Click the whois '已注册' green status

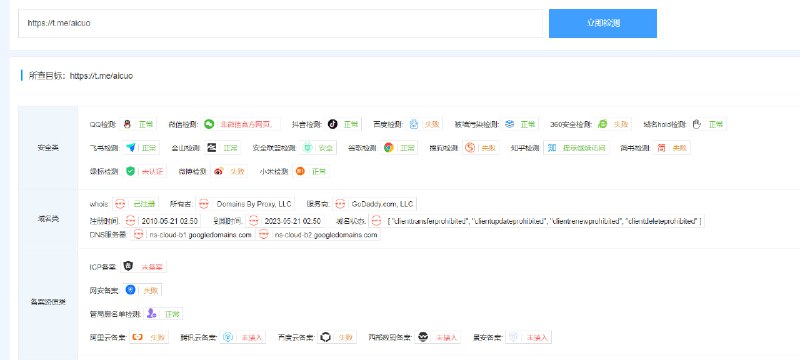144,204
